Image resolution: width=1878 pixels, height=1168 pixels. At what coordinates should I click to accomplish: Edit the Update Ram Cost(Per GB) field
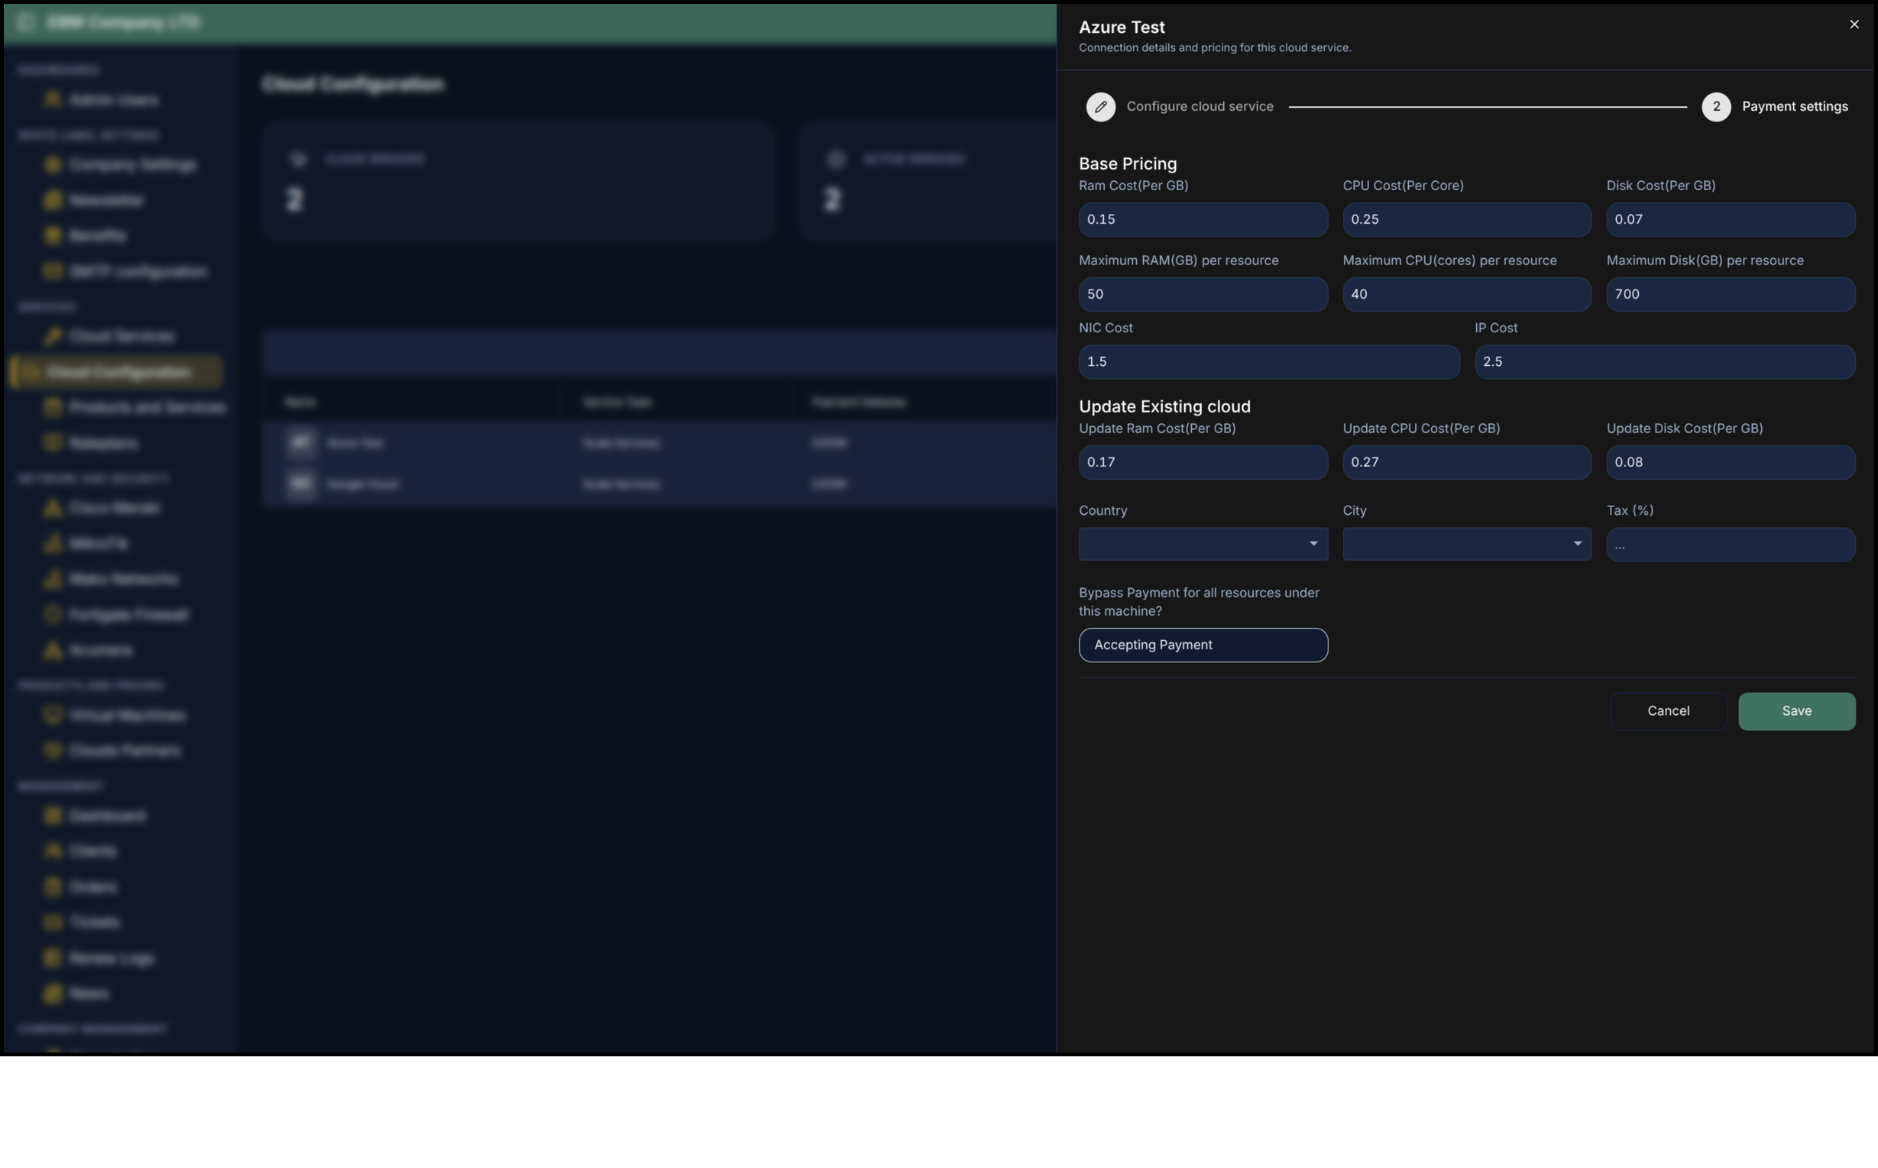point(1203,463)
